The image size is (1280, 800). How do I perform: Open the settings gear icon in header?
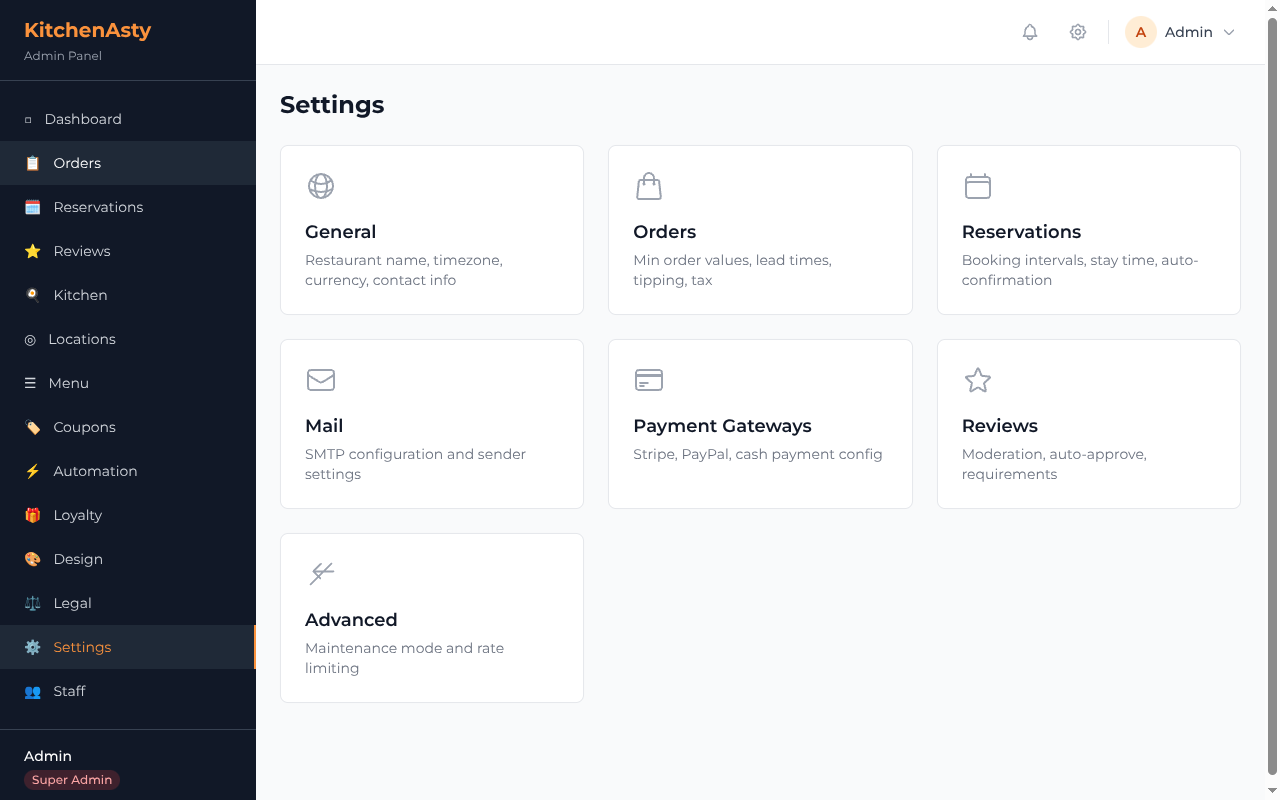1077,32
